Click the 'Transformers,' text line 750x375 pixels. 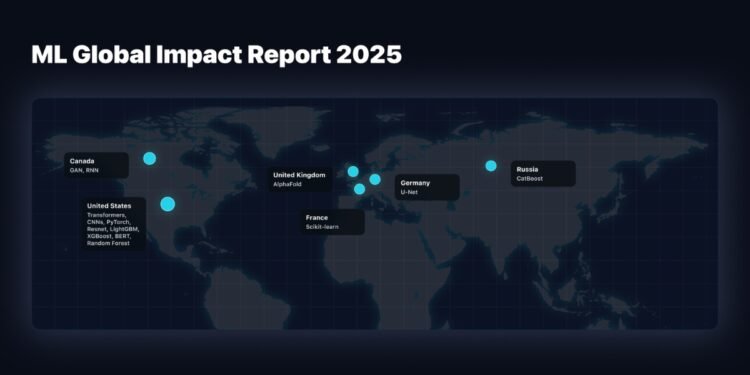(106, 215)
